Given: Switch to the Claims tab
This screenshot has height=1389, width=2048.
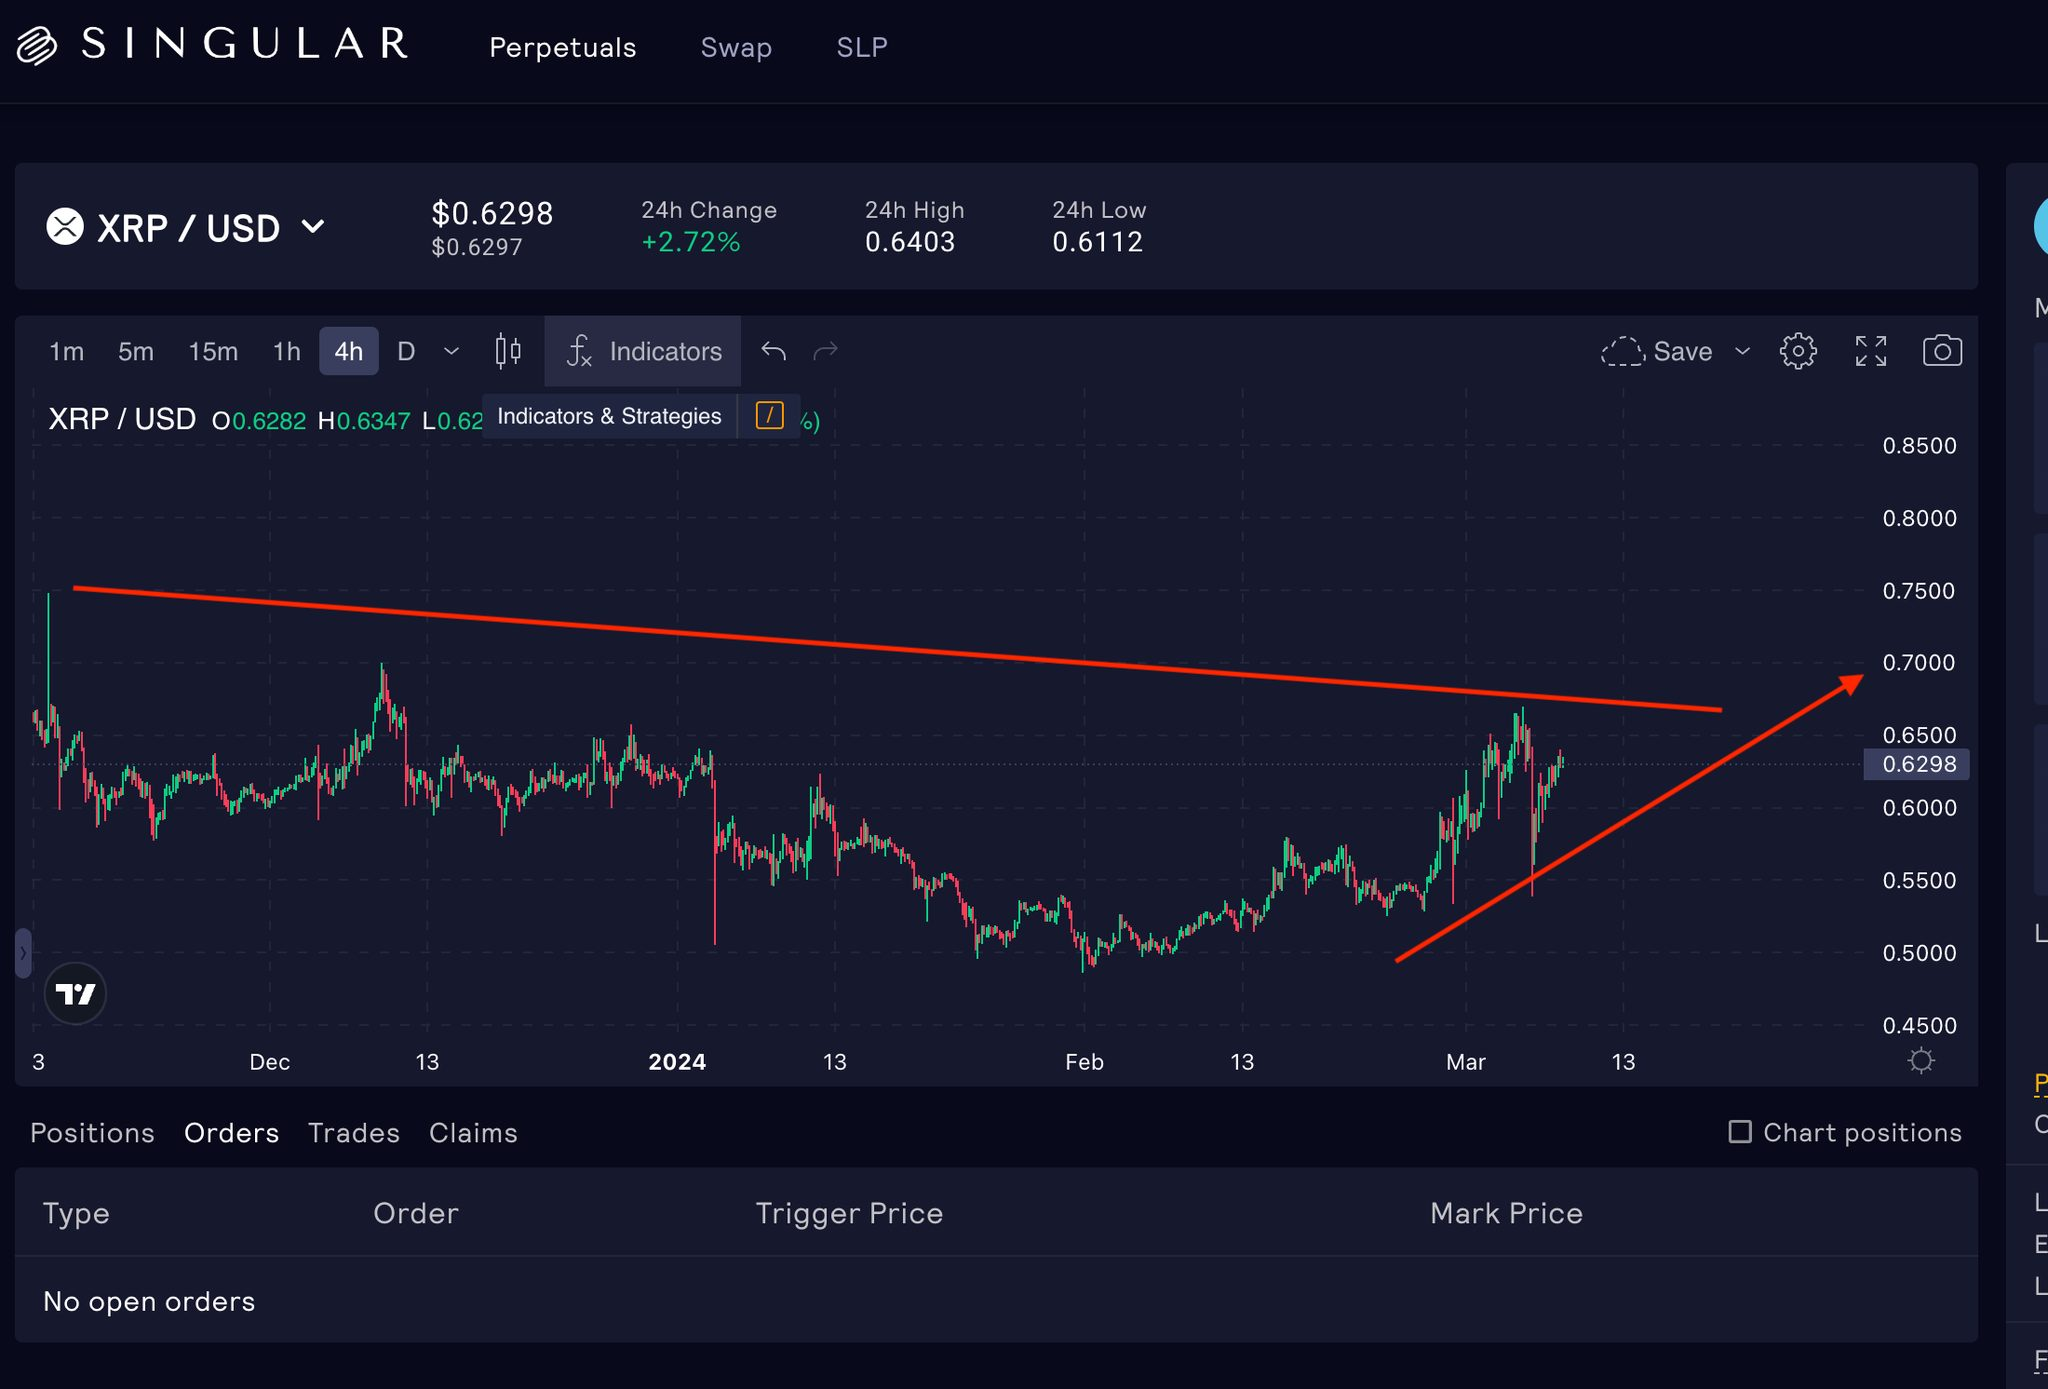Looking at the screenshot, I should tap(473, 1133).
